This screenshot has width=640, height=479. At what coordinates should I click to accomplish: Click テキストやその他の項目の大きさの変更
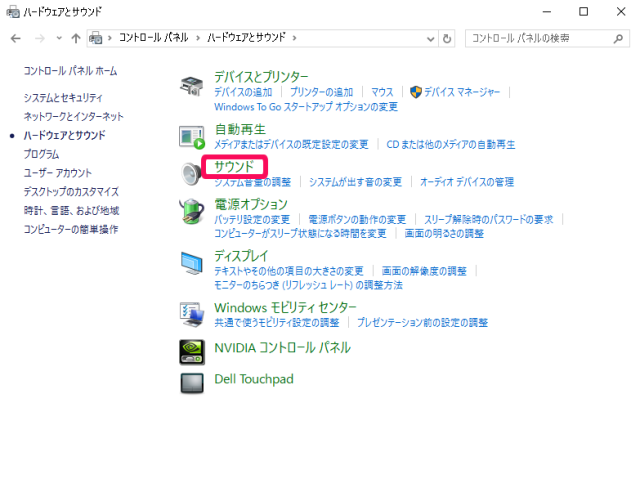point(289,271)
